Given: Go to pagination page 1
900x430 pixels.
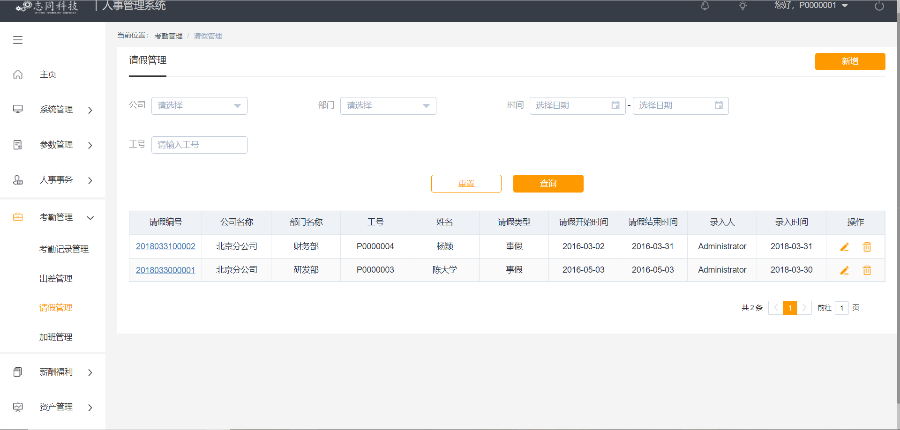Looking at the screenshot, I should tap(790, 308).
